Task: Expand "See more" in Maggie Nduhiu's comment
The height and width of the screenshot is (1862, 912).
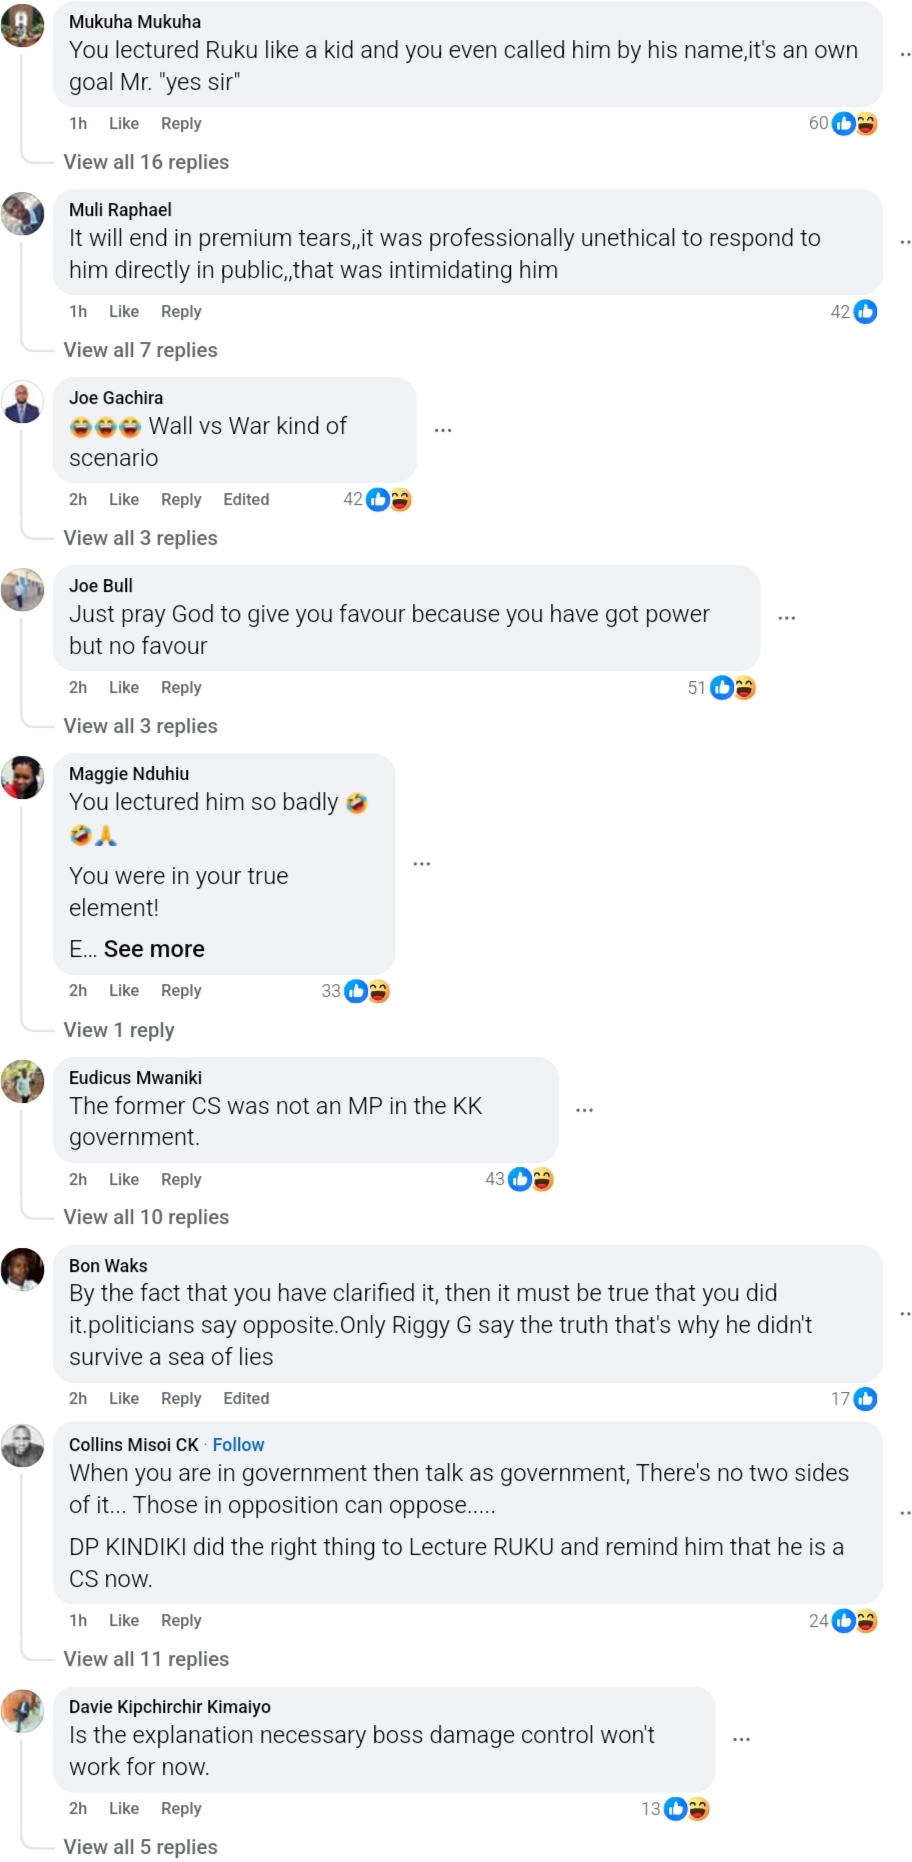Action: (x=154, y=949)
